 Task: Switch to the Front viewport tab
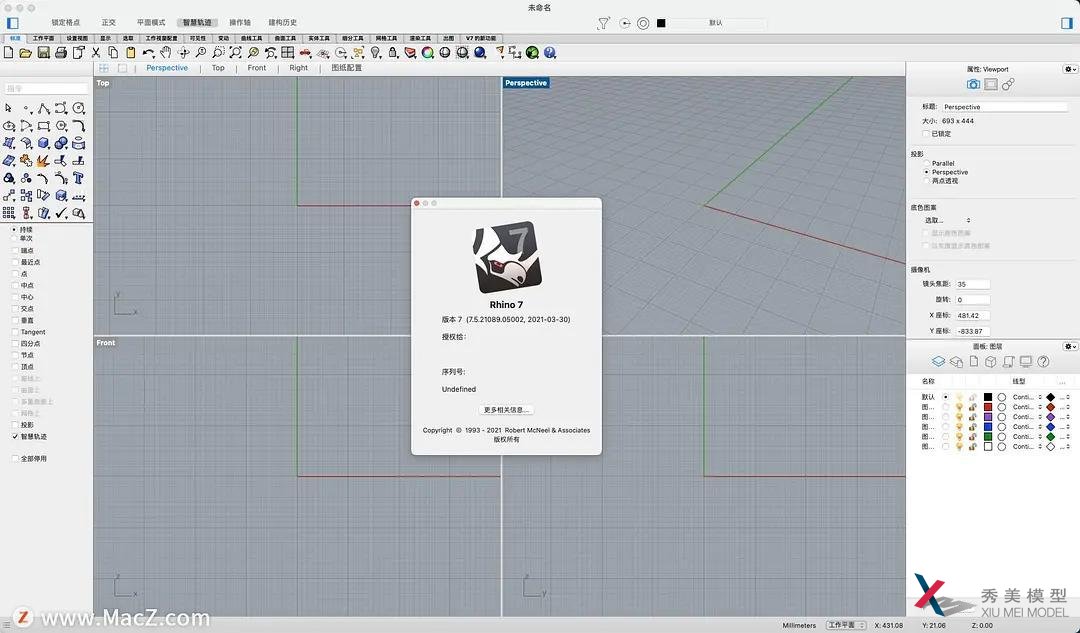tap(256, 68)
